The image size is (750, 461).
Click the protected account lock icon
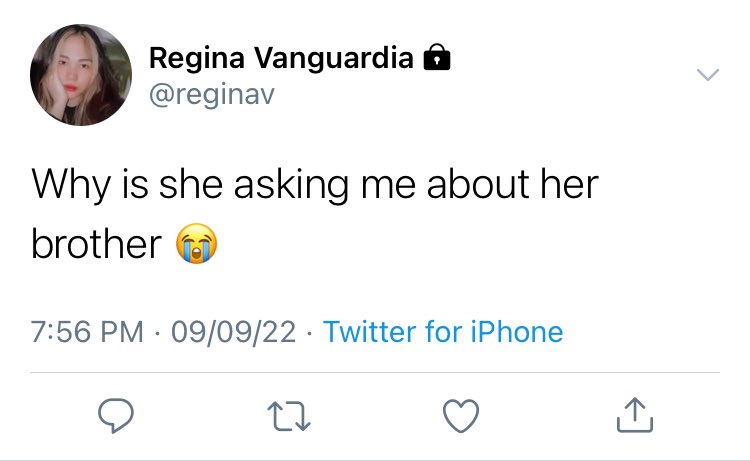click(x=437, y=57)
